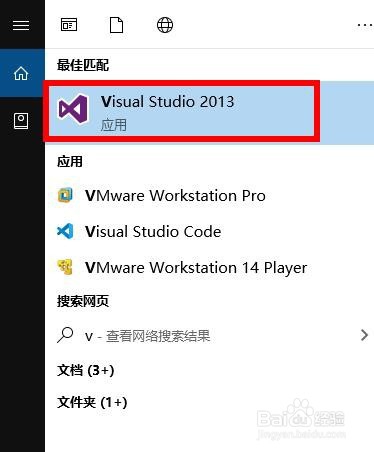Viewport: 374px width, 452px height.
Task: Open Visual Studio Code result
Action: [209, 231]
